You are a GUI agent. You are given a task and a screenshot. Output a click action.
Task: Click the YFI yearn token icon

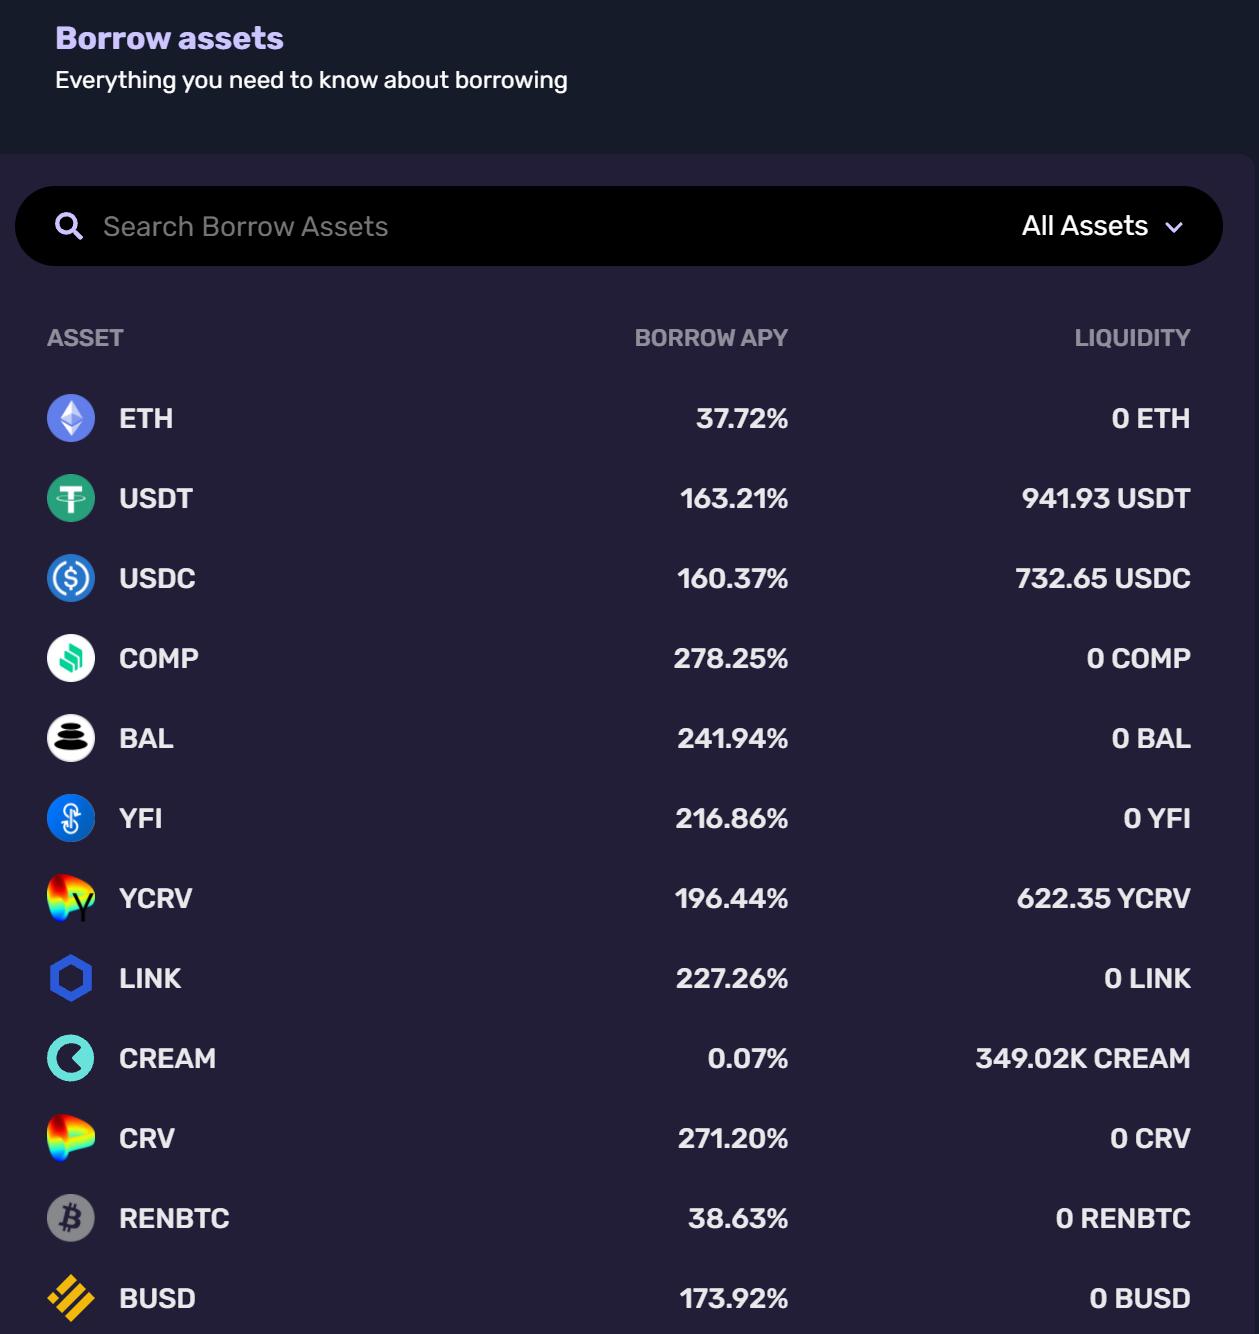click(x=71, y=818)
